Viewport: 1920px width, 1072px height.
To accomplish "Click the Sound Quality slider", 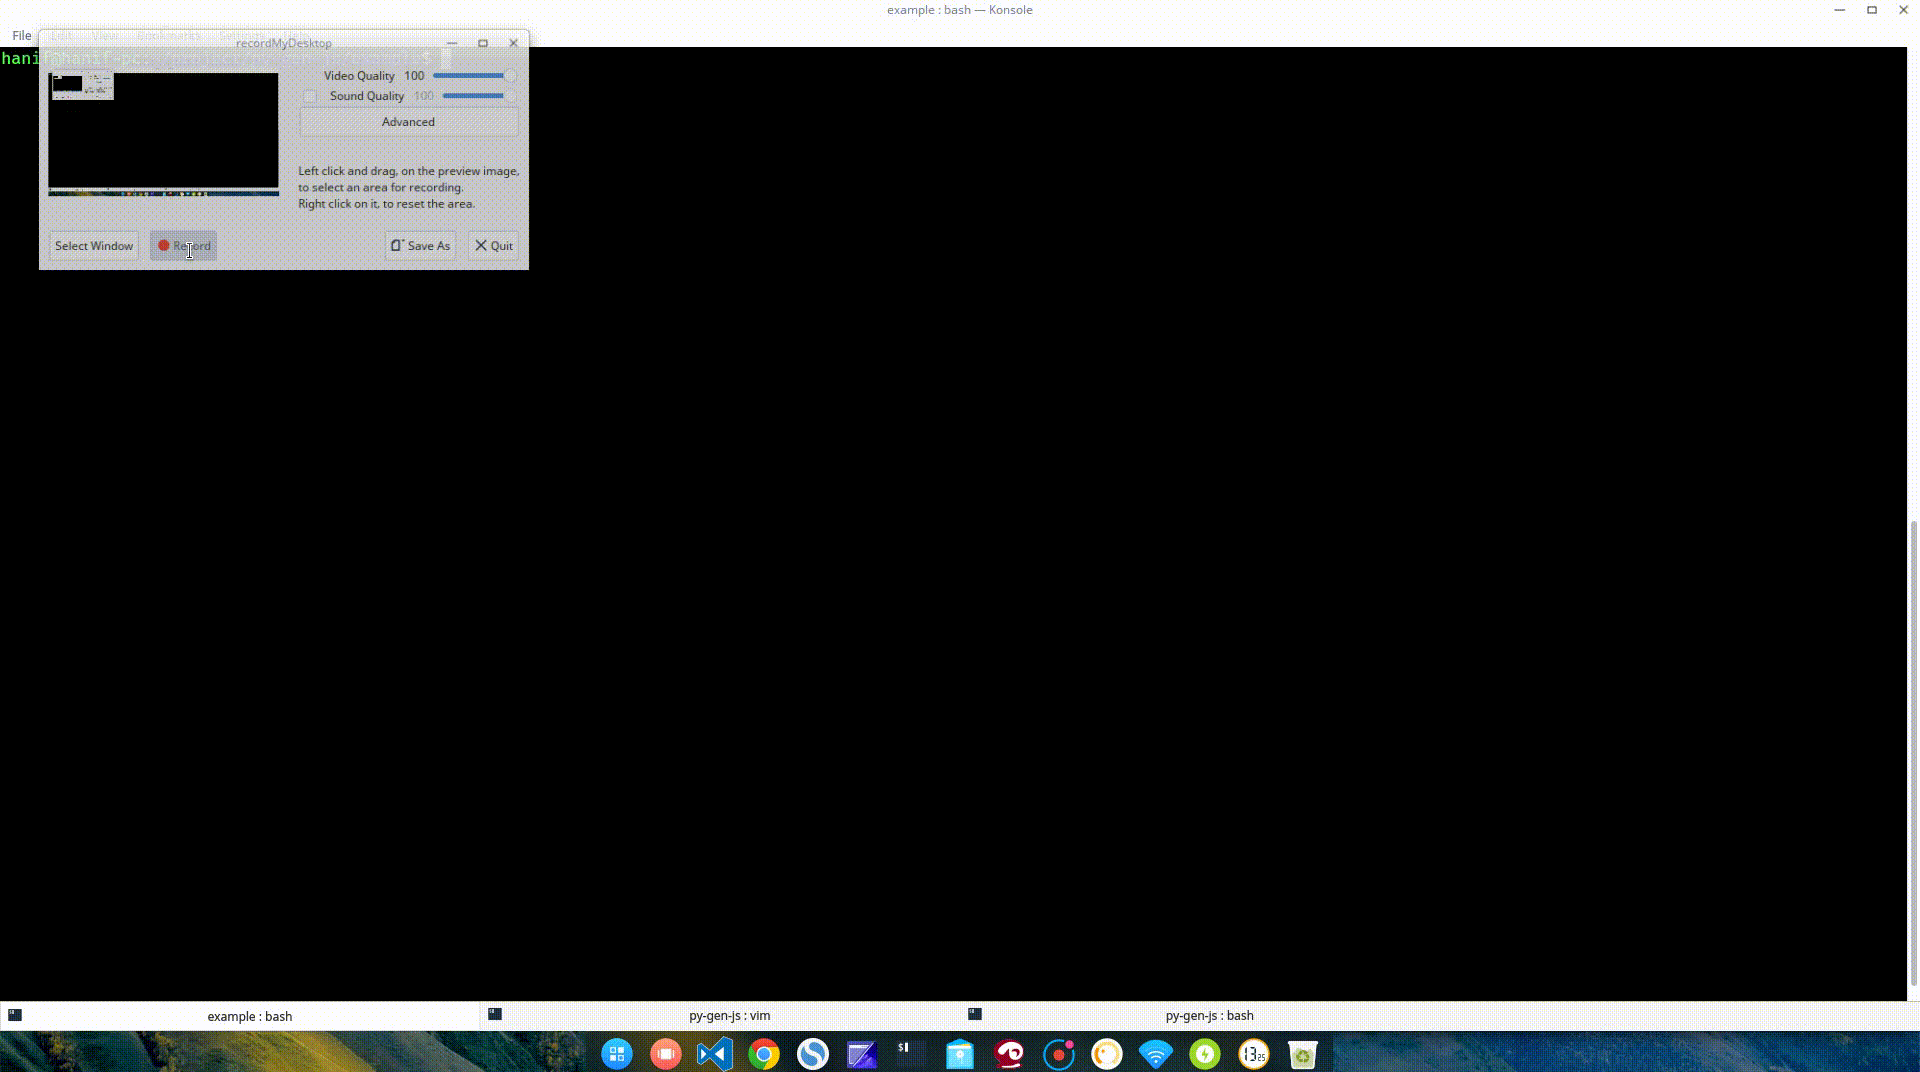I will tap(479, 96).
